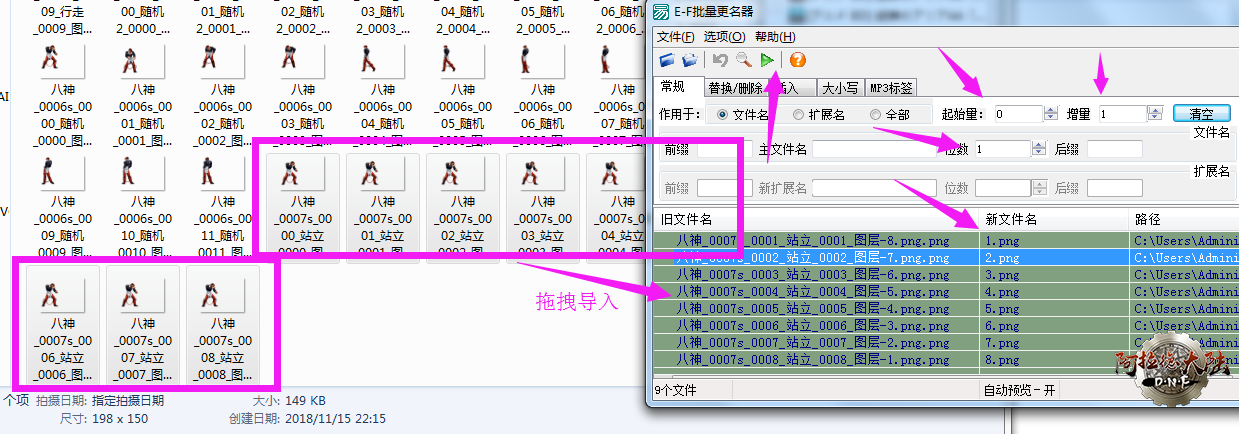Click the 起始量 spinner arrows
This screenshot has width=1239, height=434.
click(1050, 114)
